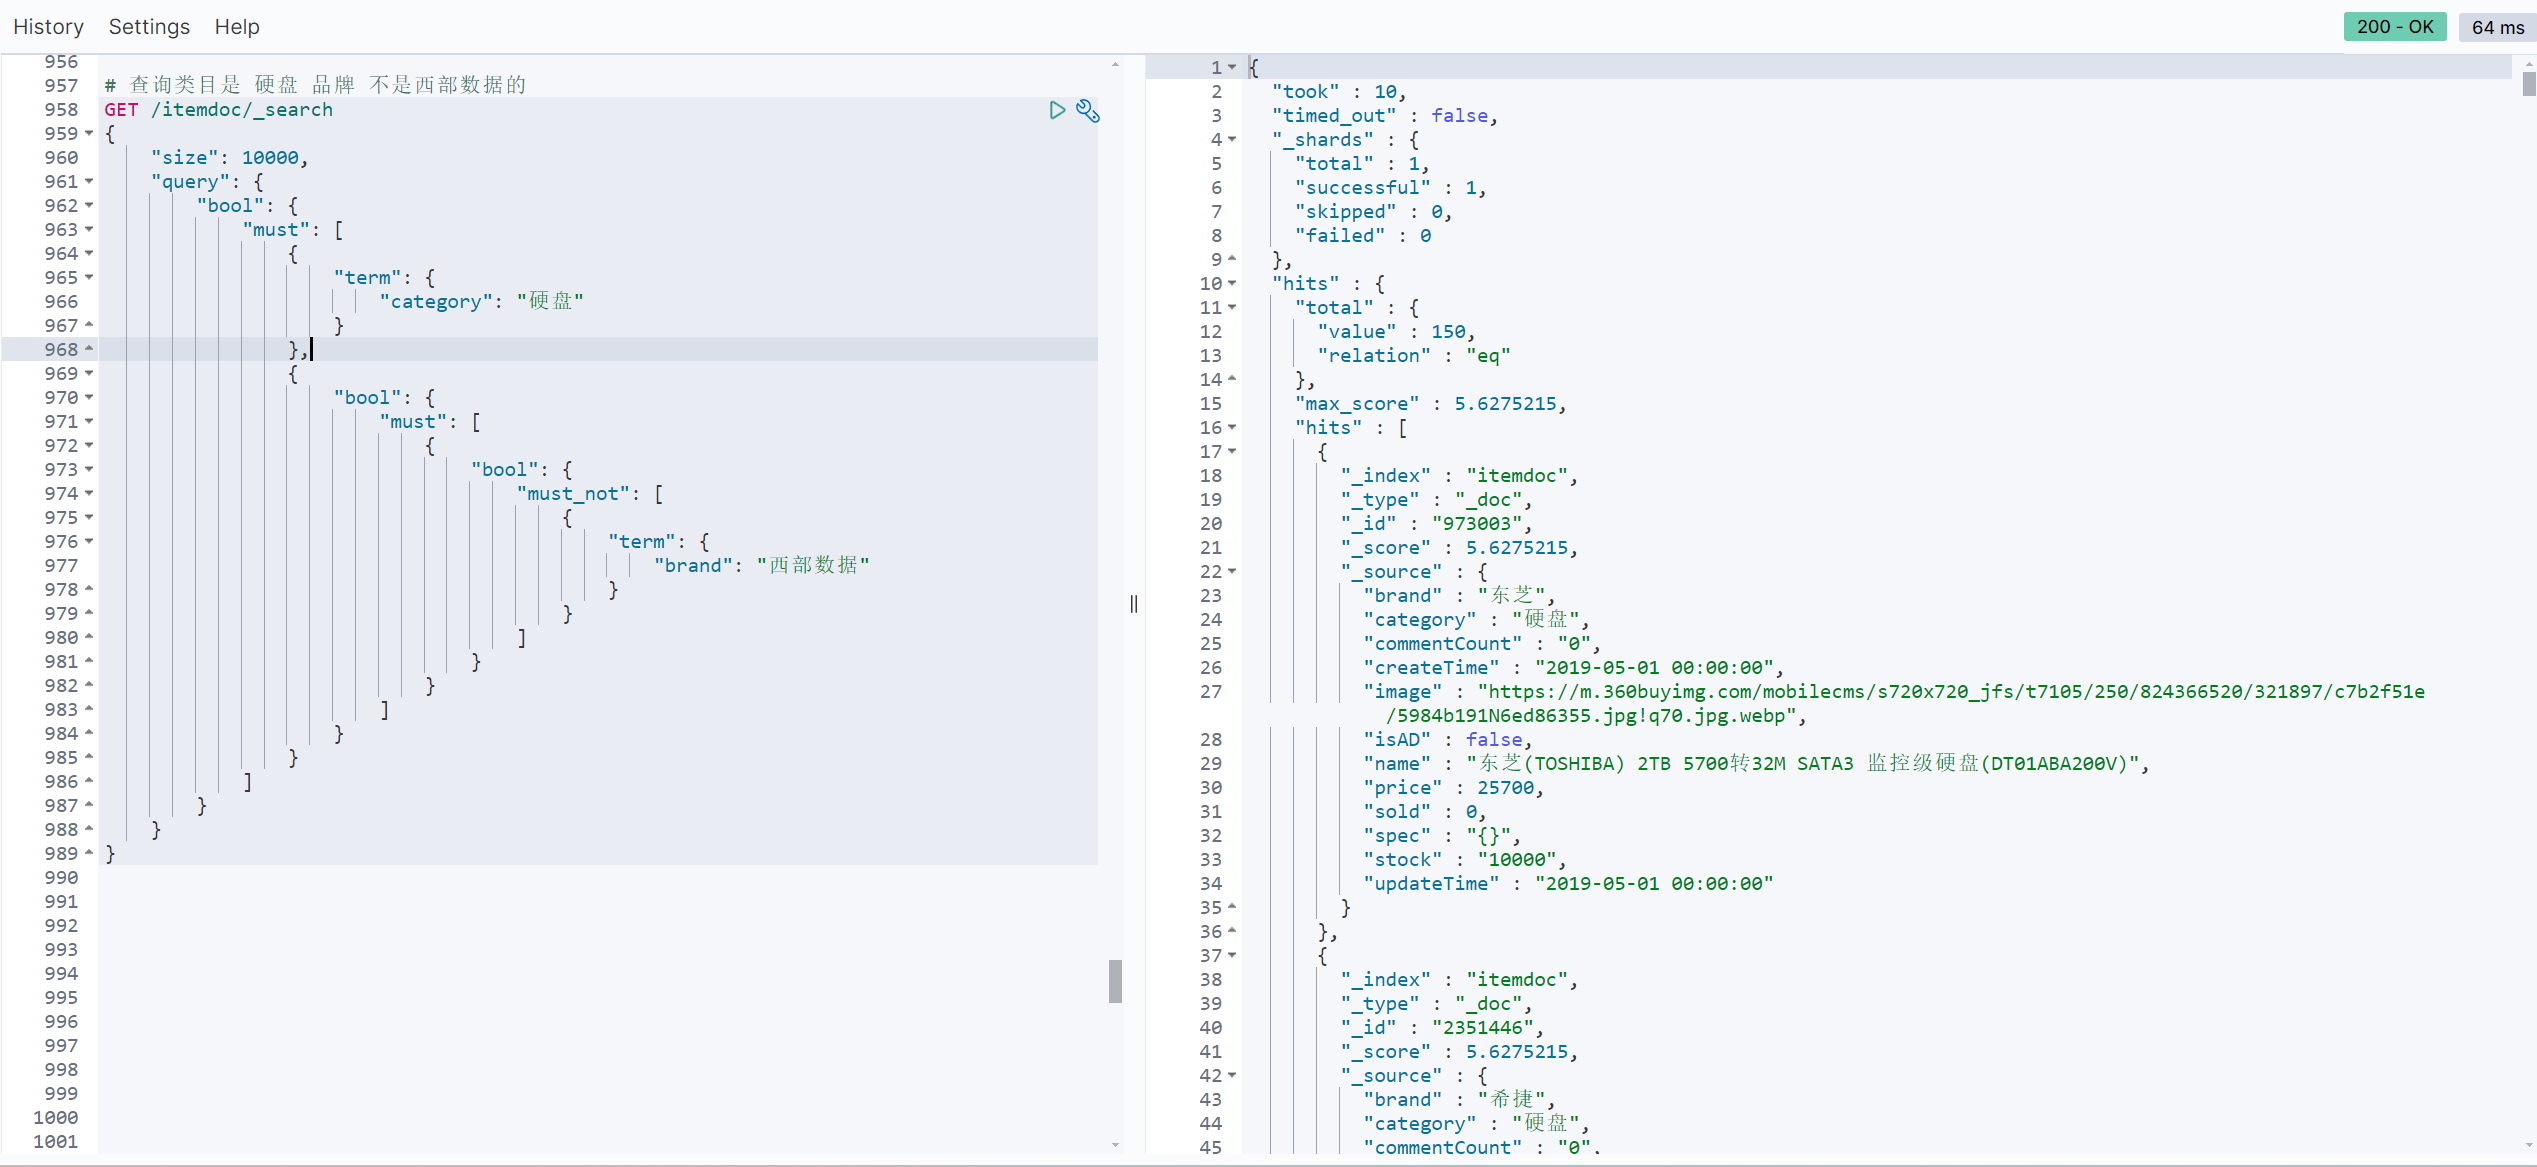Fold the "_source" block at response line 22
Image resolution: width=2537 pixels, height=1167 pixels.
point(1232,571)
